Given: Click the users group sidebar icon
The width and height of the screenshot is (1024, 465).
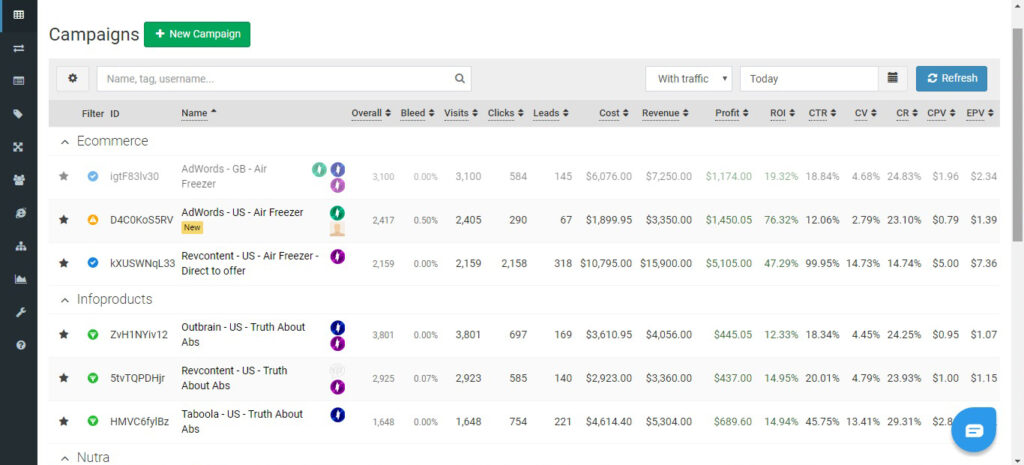Looking at the screenshot, I should (18, 180).
